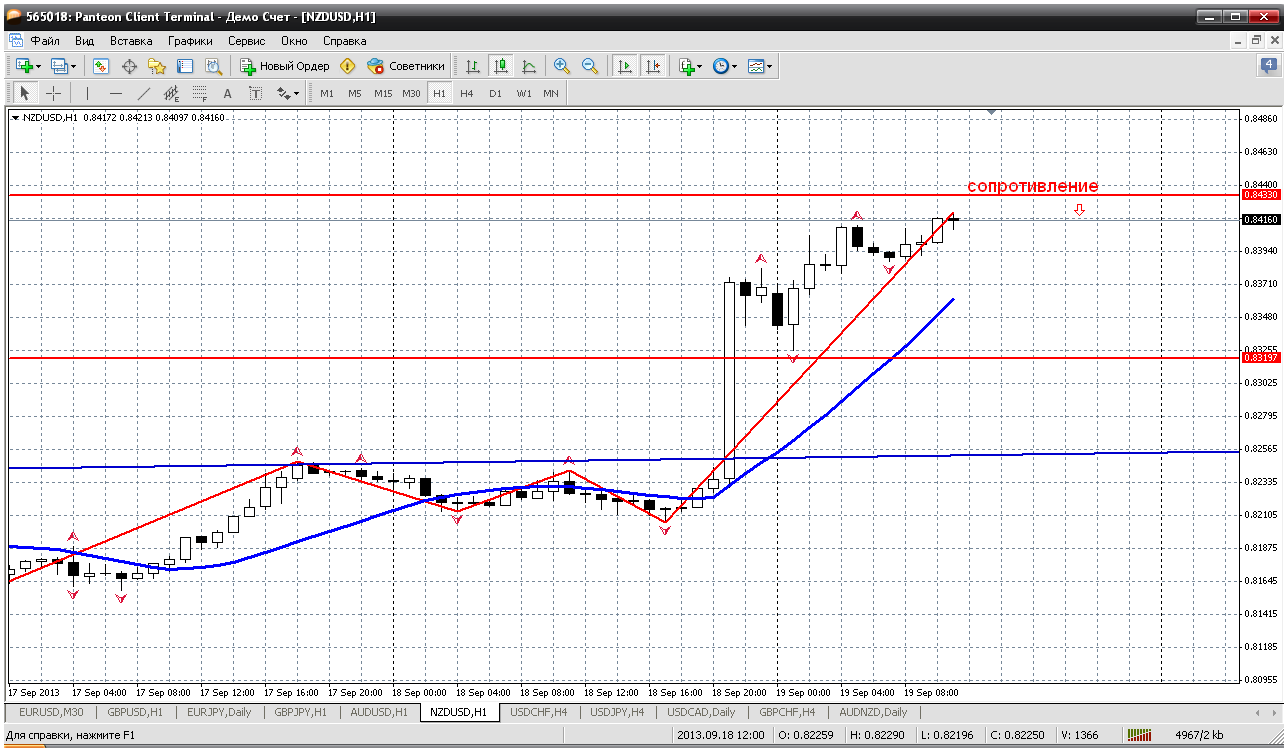The width and height of the screenshot is (1288, 748).
Task: Toggle the Auto Scroll chart button
Action: (x=625, y=66)
